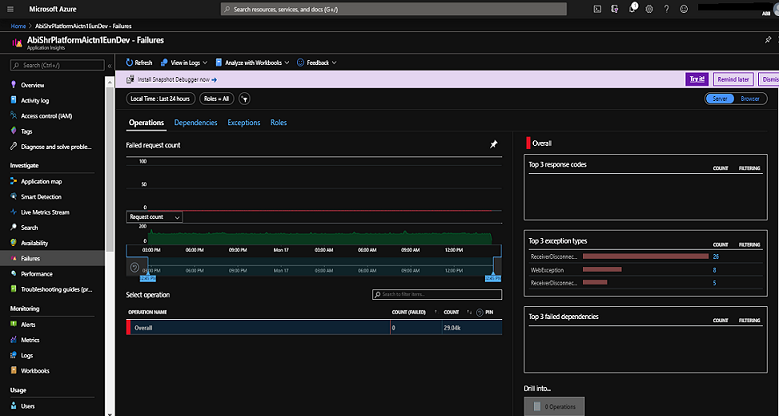Focus the sidebar Search (Ctrl+/) field

click(x=57, y=65)
